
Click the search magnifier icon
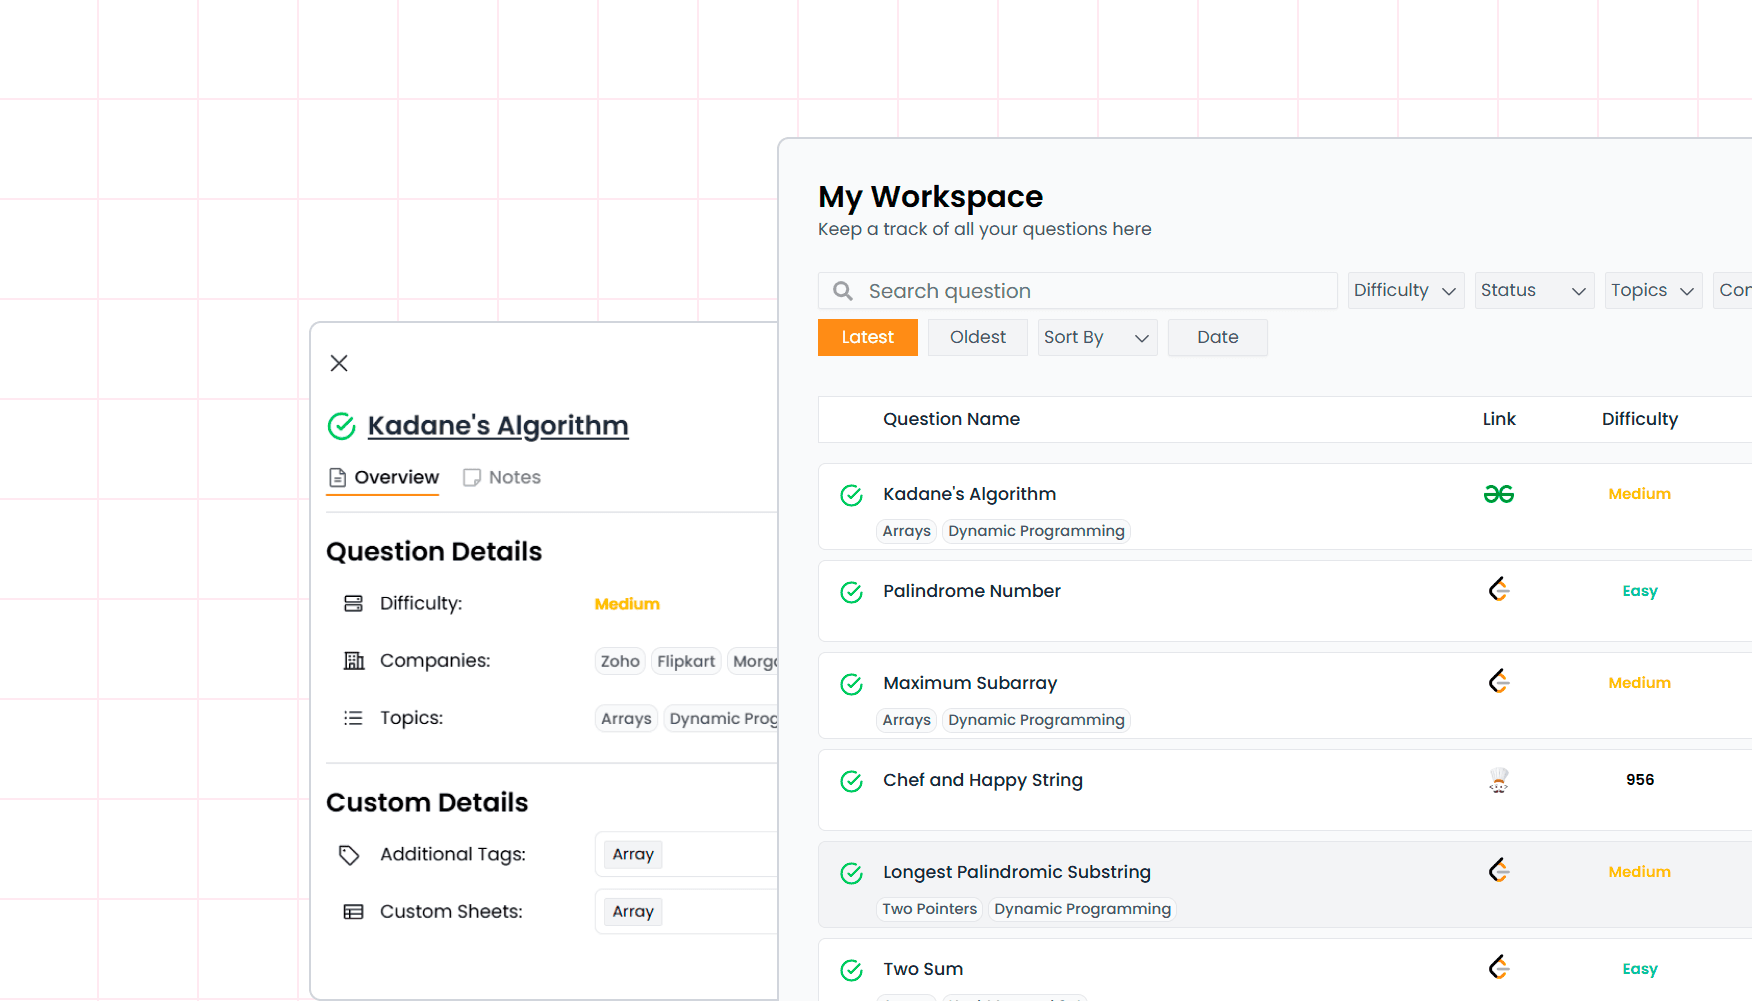tap(843, 291)
